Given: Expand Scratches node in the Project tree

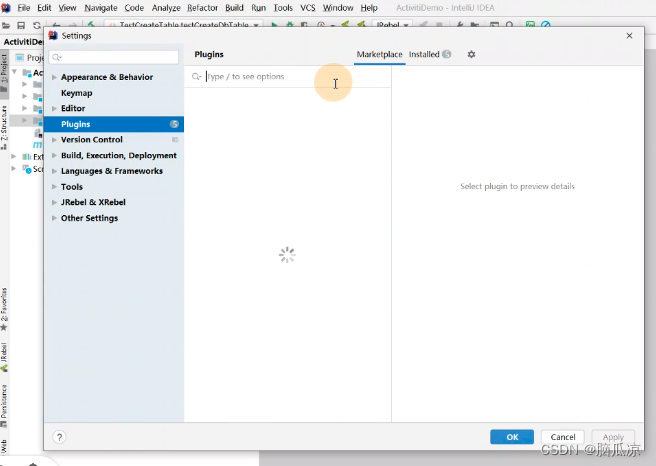Looking at the screenshot, I should click(13, 169).
